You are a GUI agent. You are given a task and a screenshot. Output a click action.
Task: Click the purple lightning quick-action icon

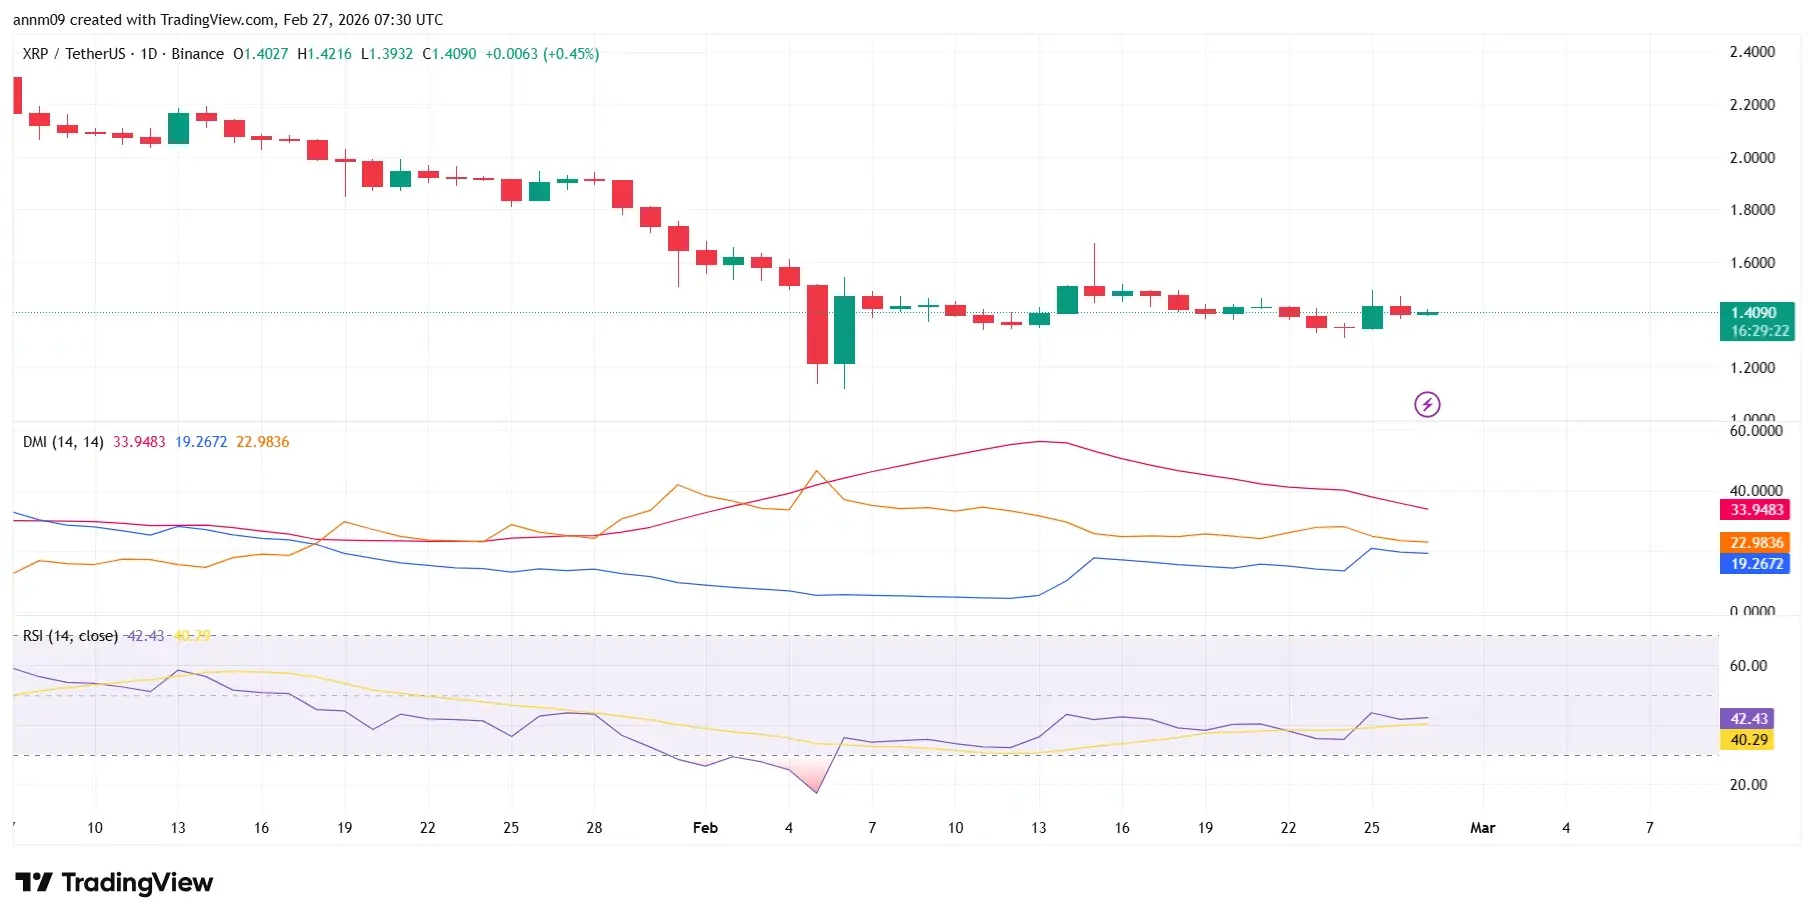coord(1427,404)
